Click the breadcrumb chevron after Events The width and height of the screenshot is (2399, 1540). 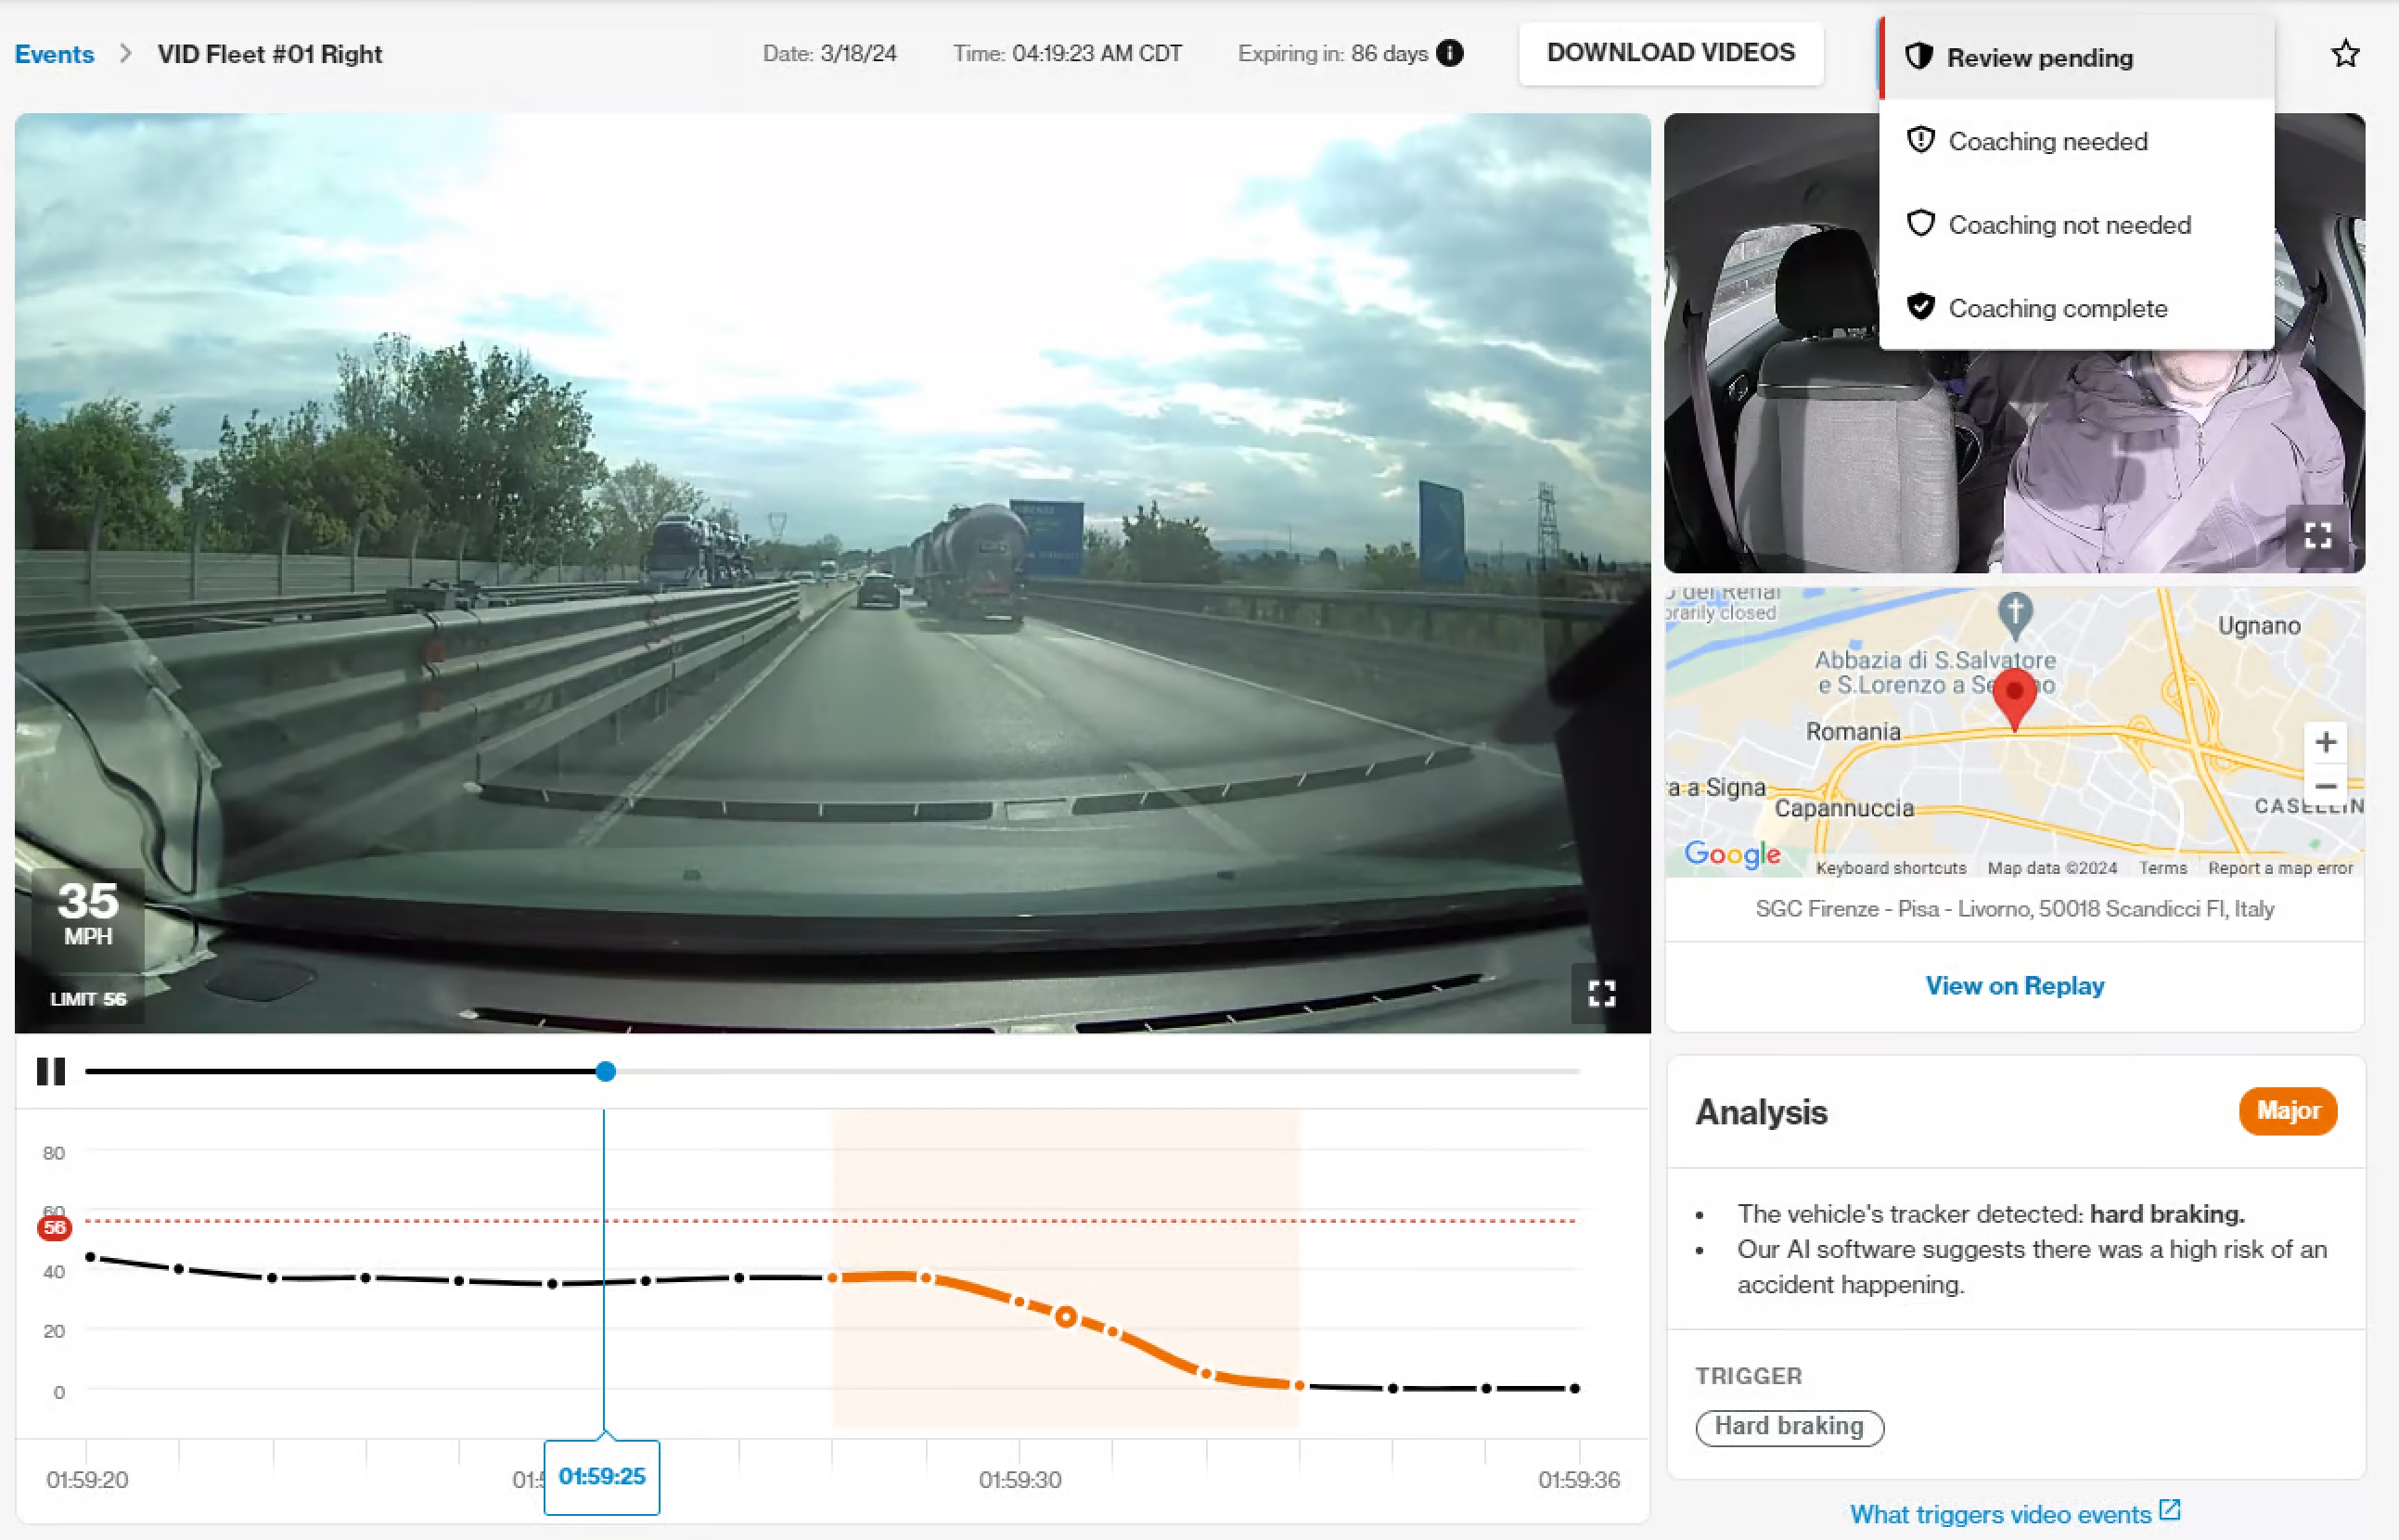(x=125, y=54)
